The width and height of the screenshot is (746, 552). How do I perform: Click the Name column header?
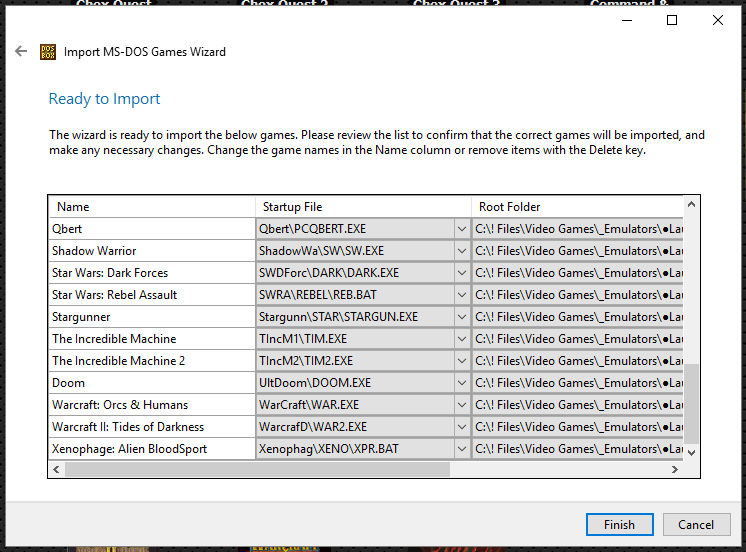point(152,207)
